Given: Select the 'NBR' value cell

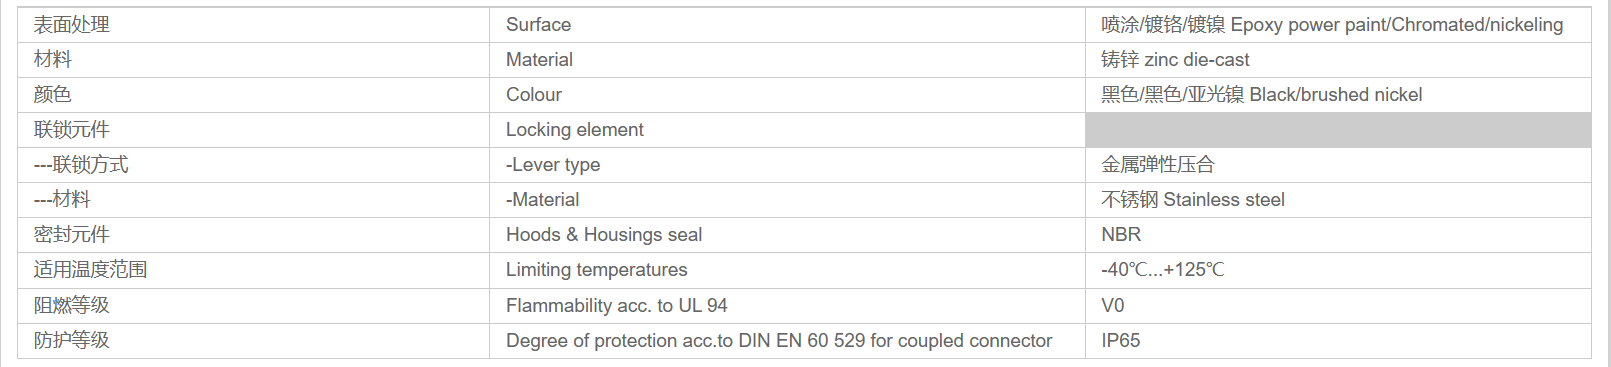Looking at the screenshot, I should [x=1338, y=235].
